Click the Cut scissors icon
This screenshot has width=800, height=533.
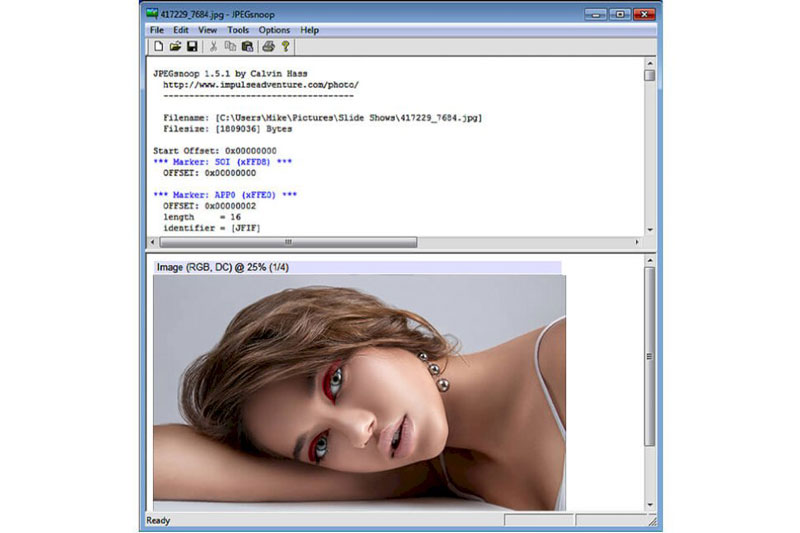[x=213, y=46]
